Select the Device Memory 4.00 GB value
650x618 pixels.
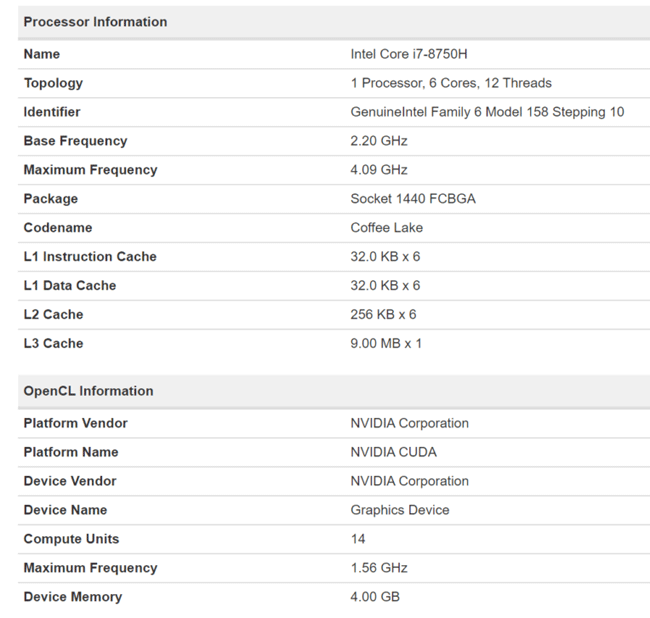coord(375,597)
